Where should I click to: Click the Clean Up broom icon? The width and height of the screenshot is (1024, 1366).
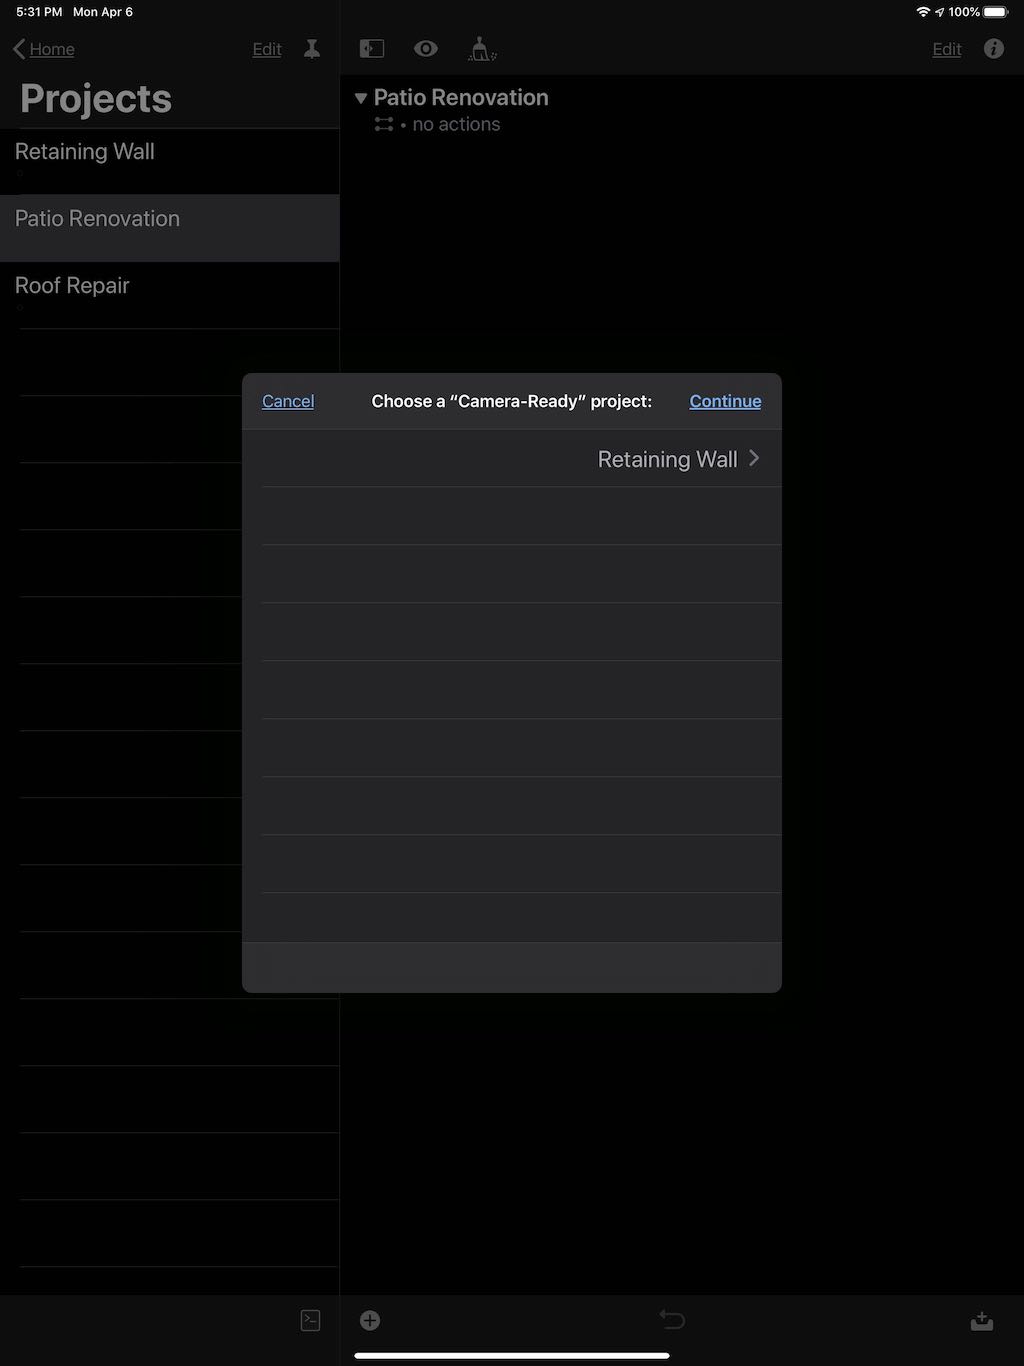coord(482,49)
